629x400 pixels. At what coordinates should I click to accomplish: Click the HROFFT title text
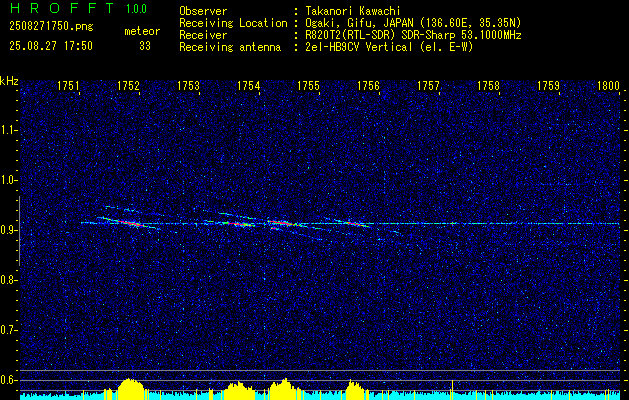62,8
